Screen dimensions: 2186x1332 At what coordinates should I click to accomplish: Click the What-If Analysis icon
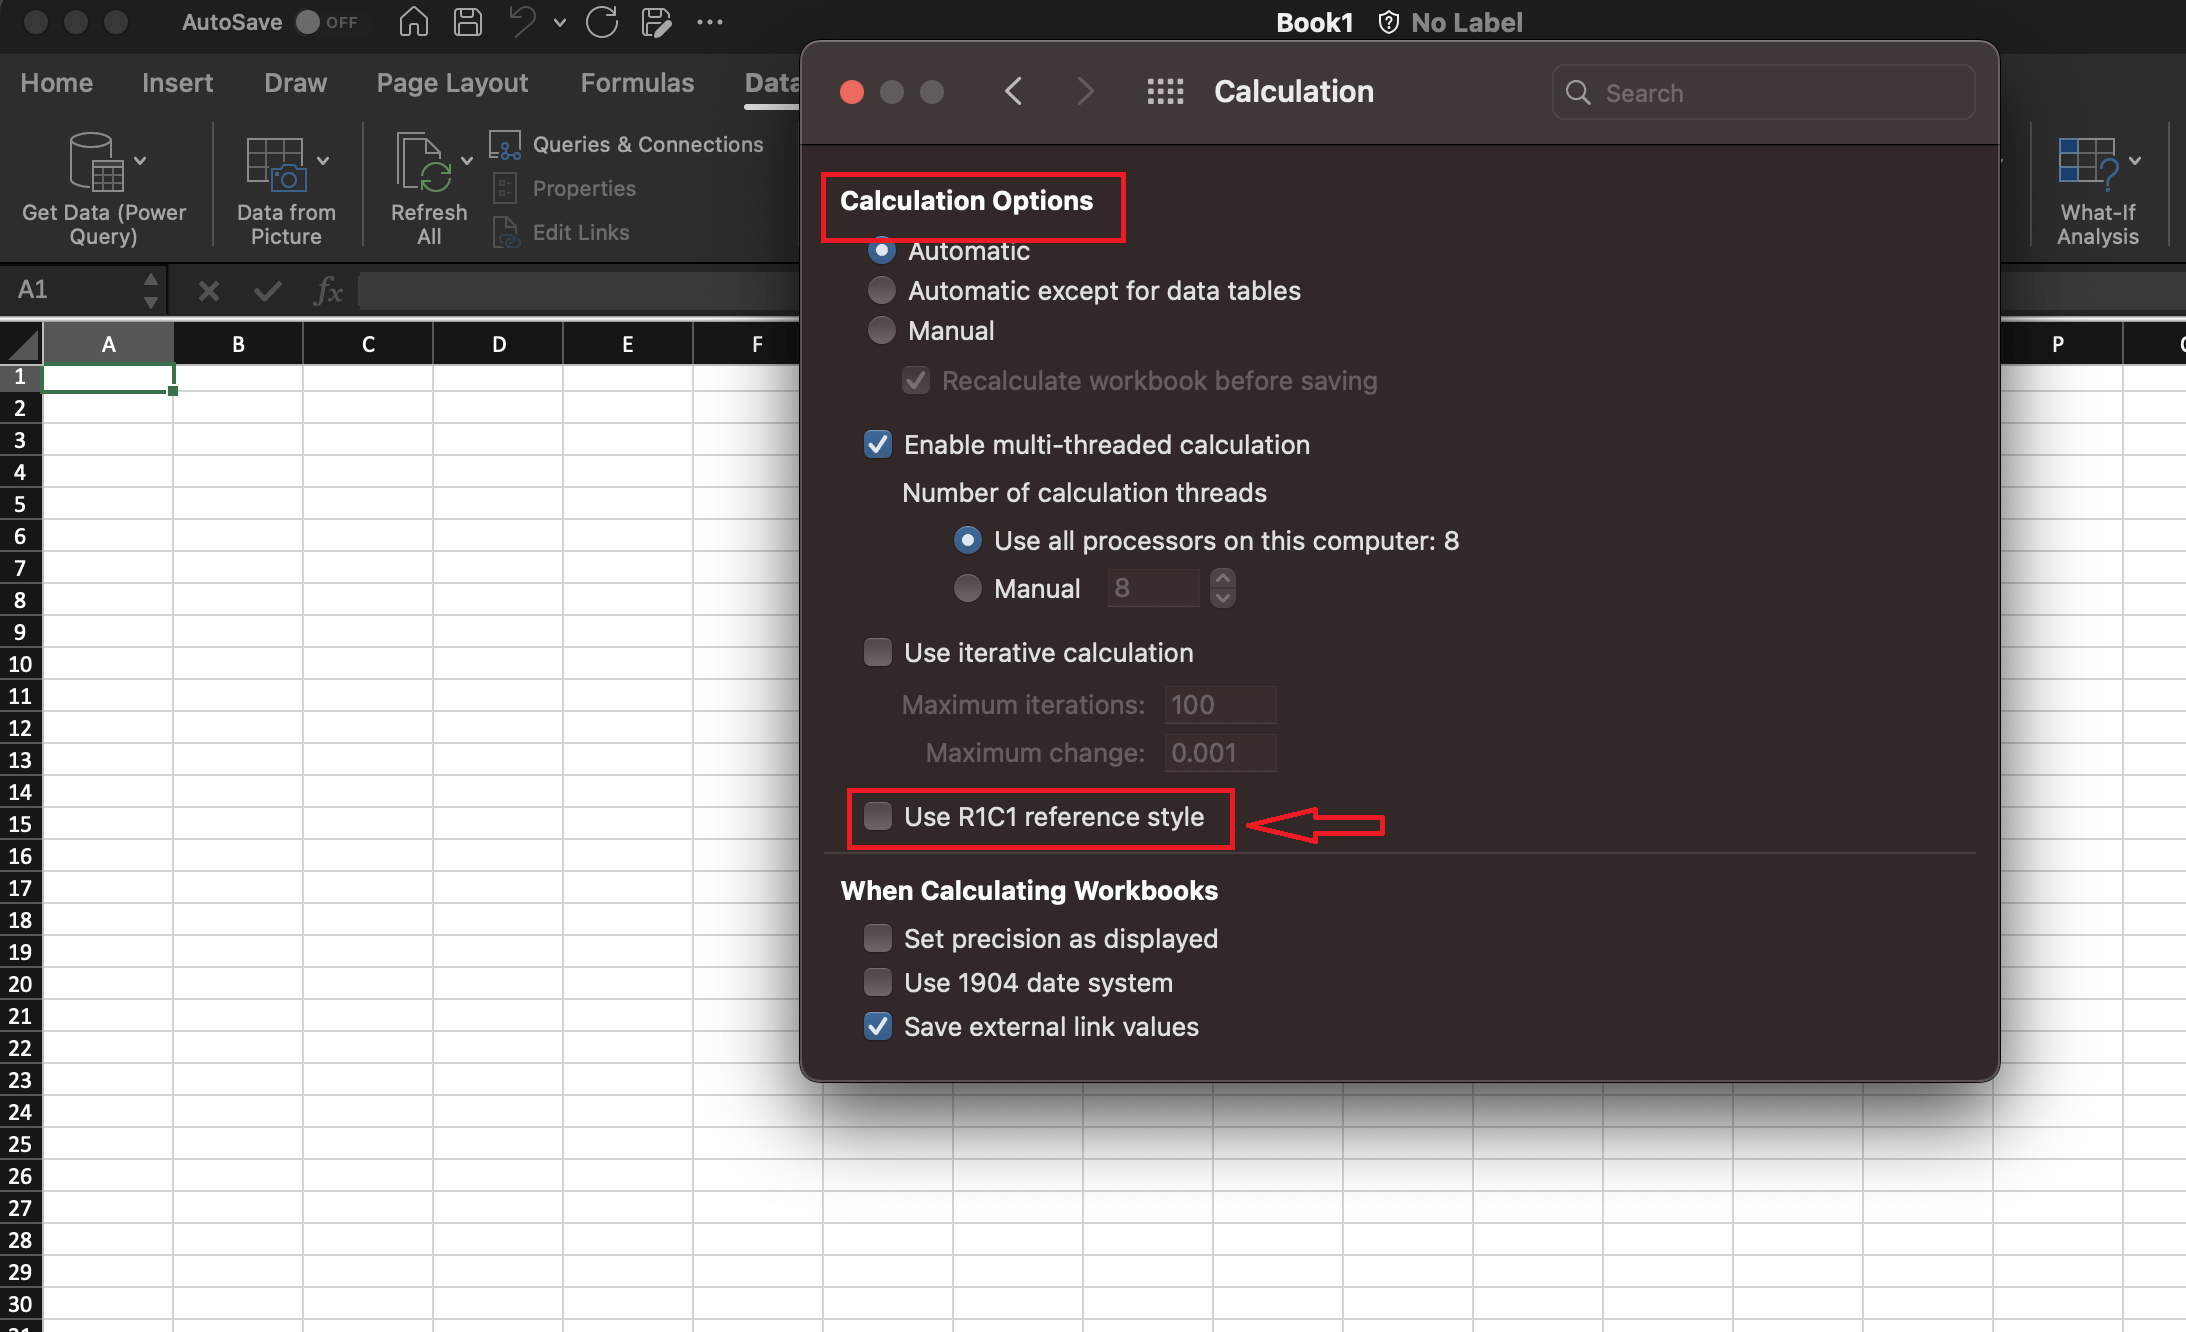coord(2088,162)
